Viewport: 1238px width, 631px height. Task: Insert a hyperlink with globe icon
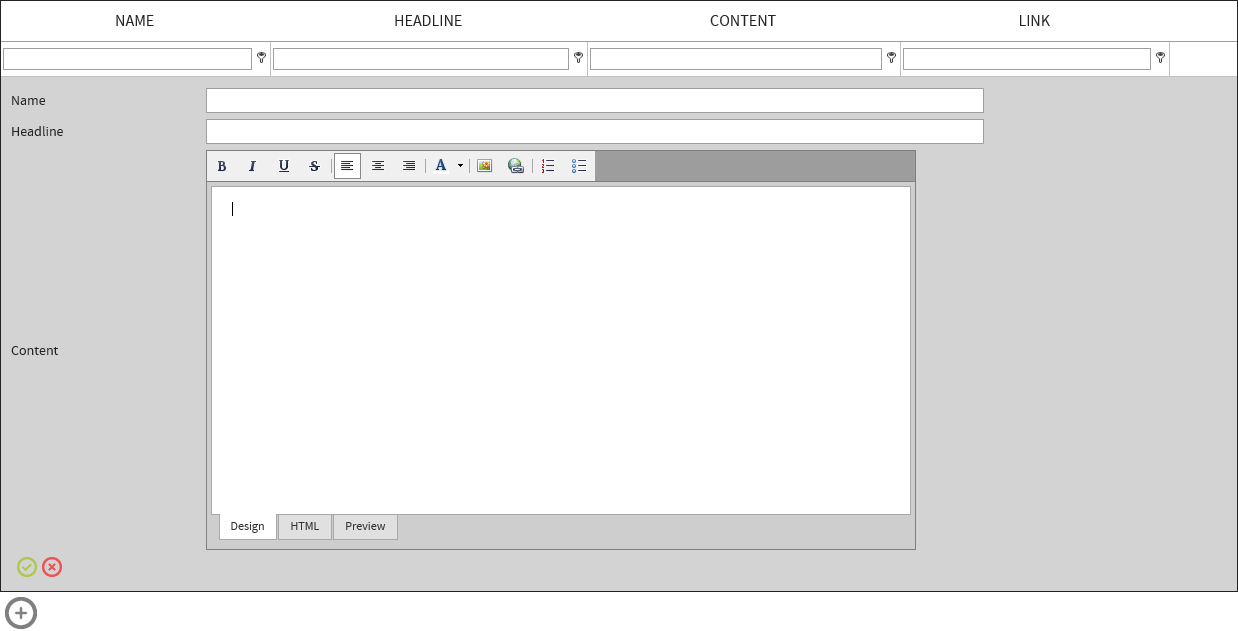(516, 166)
